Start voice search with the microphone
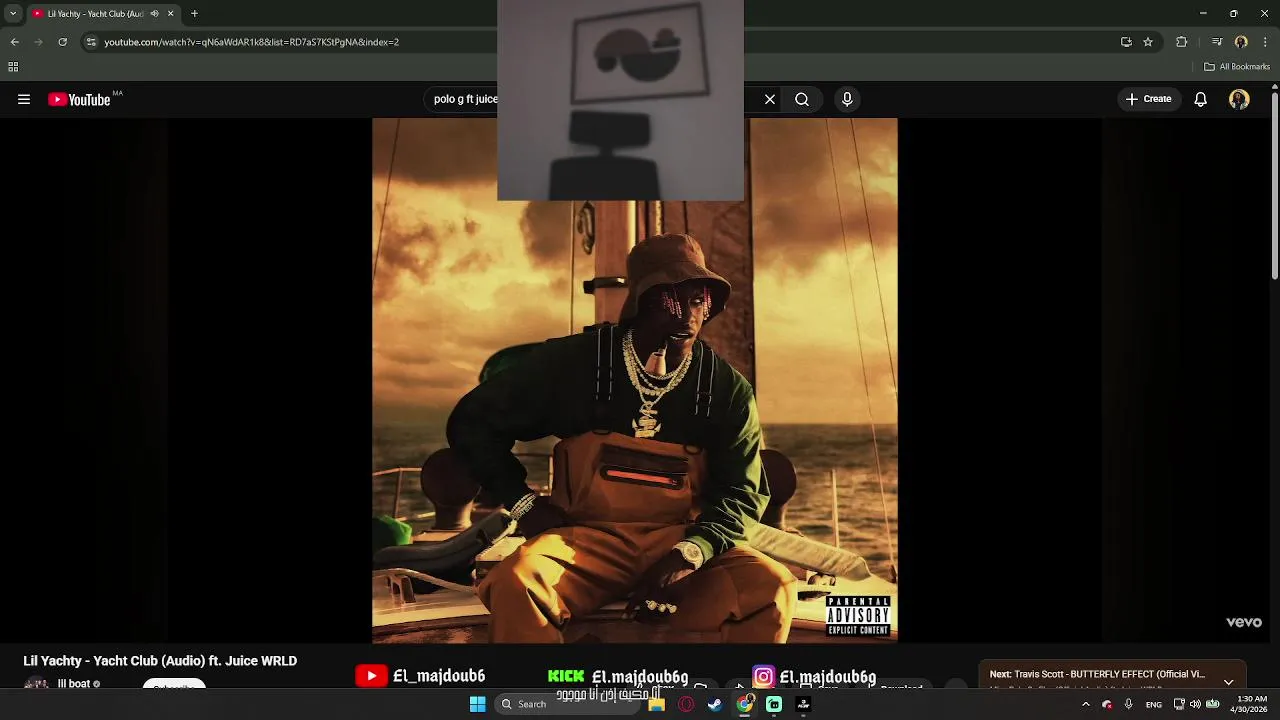 [847, 99]
